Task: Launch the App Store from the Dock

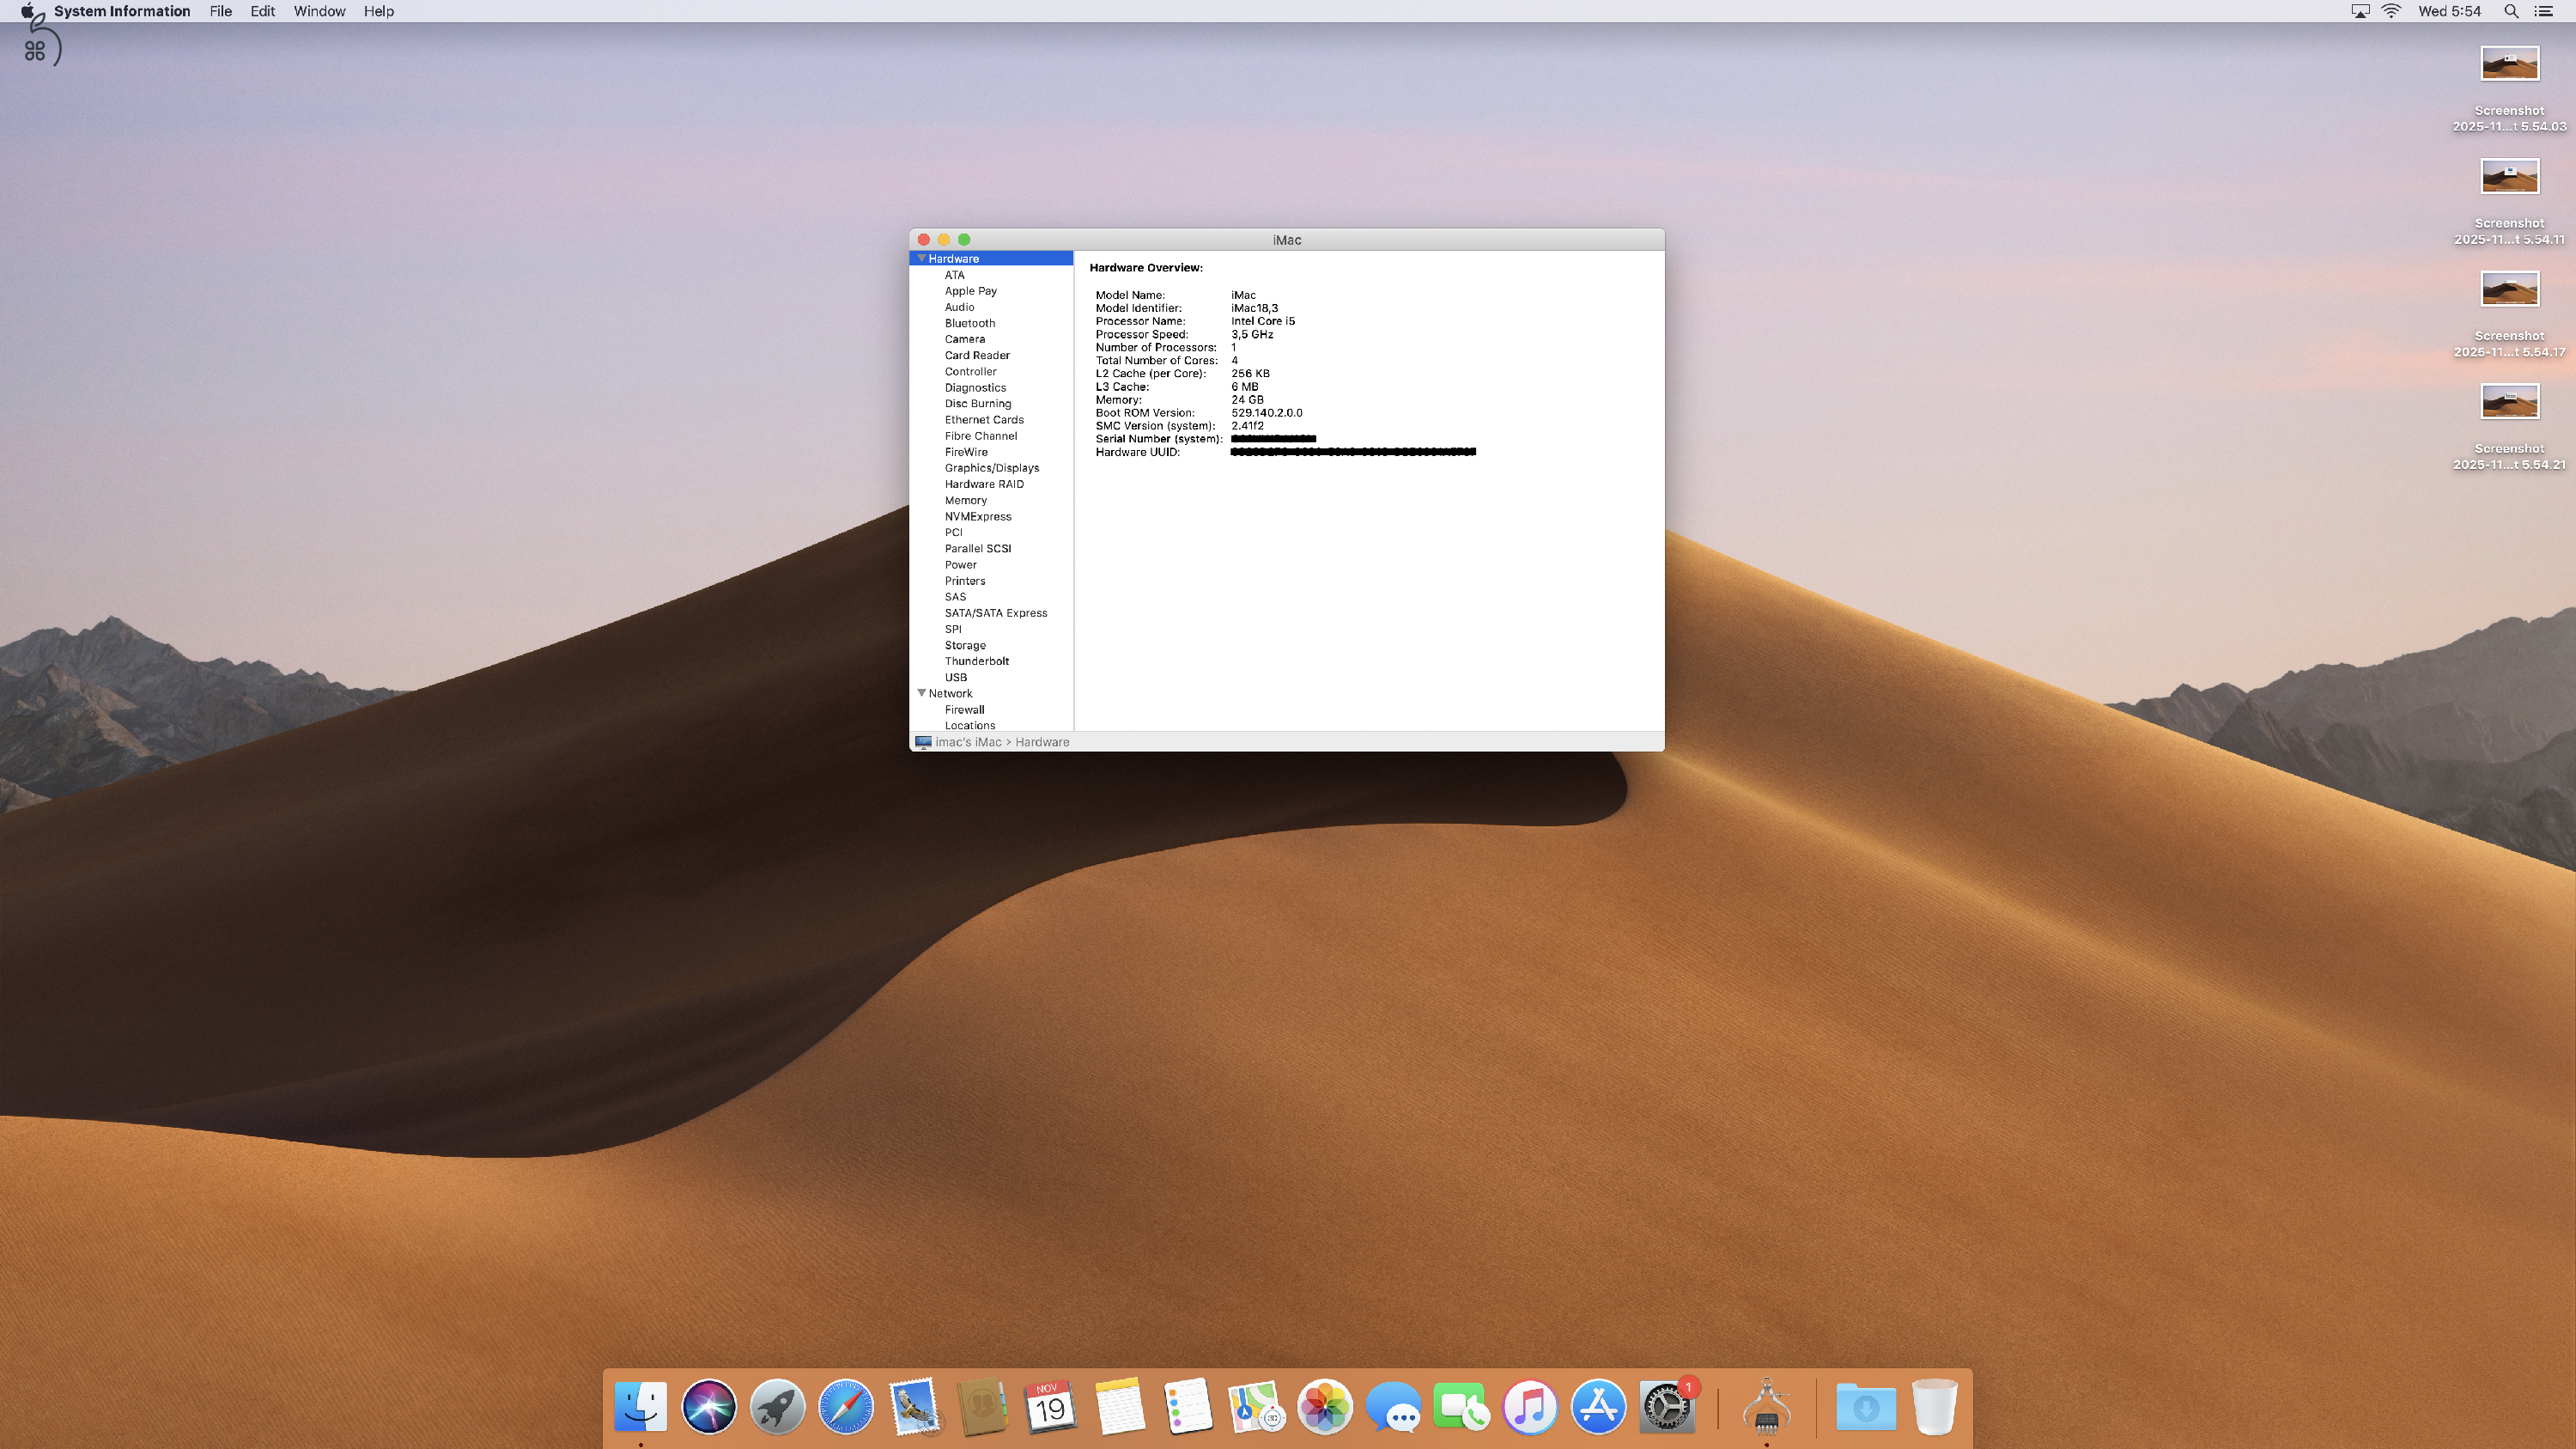Action: pyautogui.click(x=1597, y=1406)
